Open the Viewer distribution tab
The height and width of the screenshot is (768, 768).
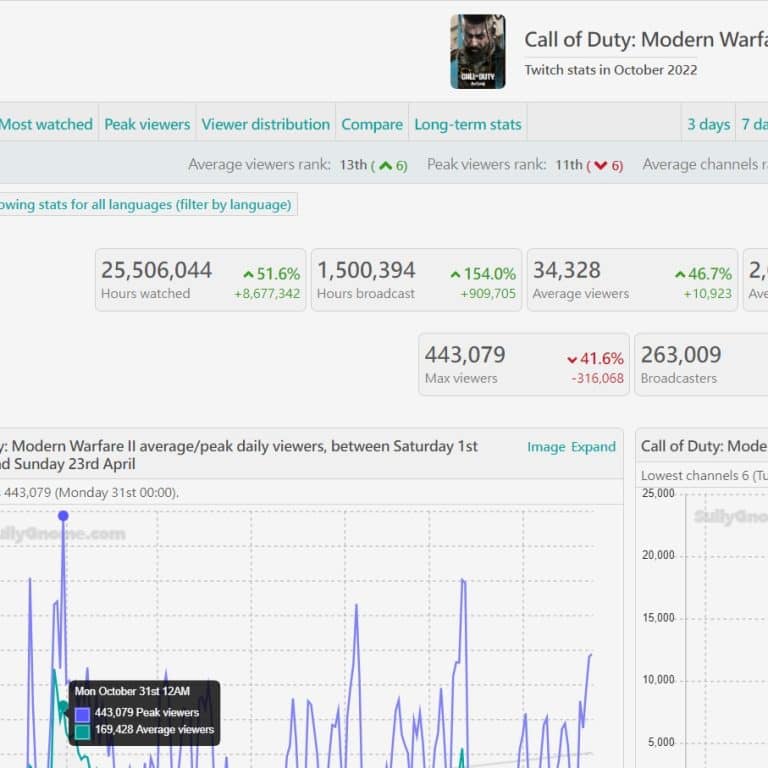coord(265,124)
